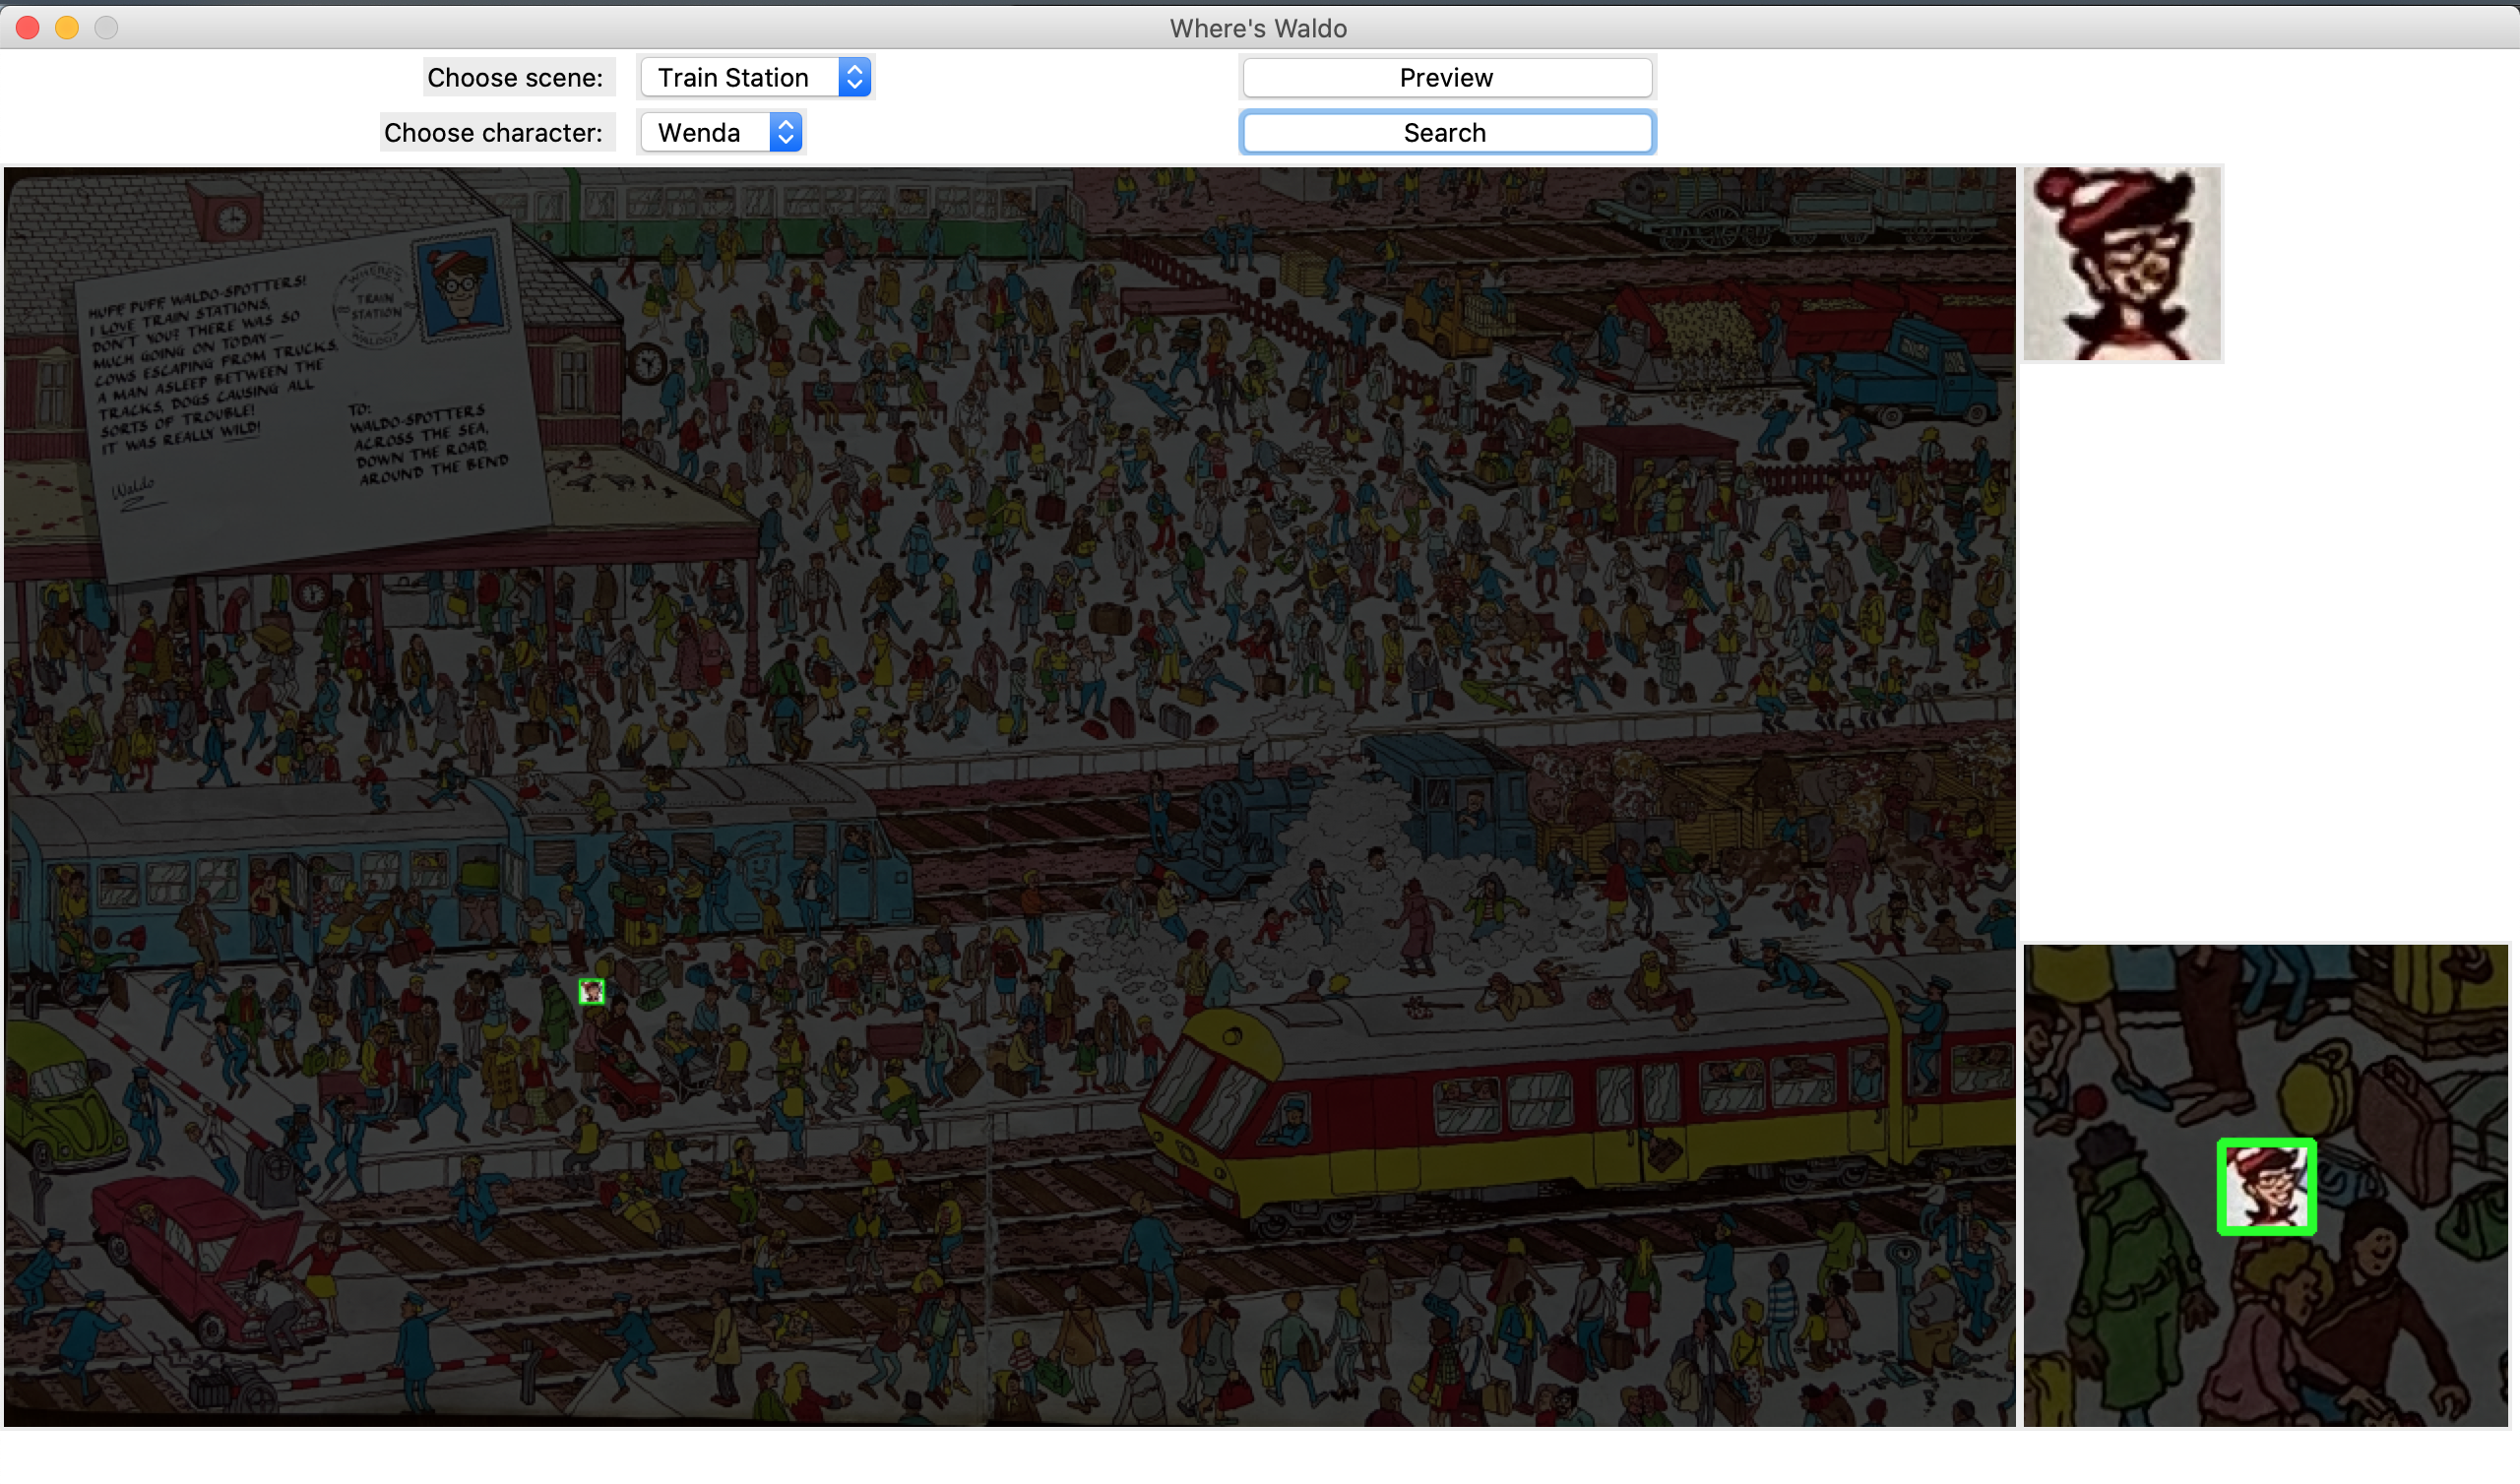Click the Waldo stamp on the postcard
2520x1484 pixels.
(x=460, y=285)
